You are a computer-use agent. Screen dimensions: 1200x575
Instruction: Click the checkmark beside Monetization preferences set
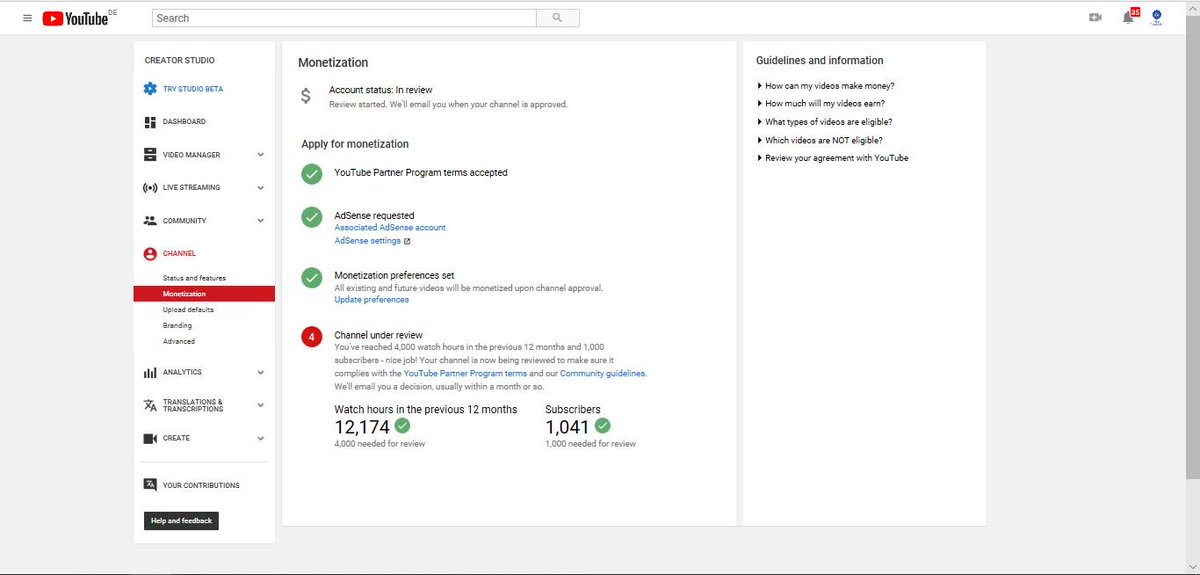(312, 277)
